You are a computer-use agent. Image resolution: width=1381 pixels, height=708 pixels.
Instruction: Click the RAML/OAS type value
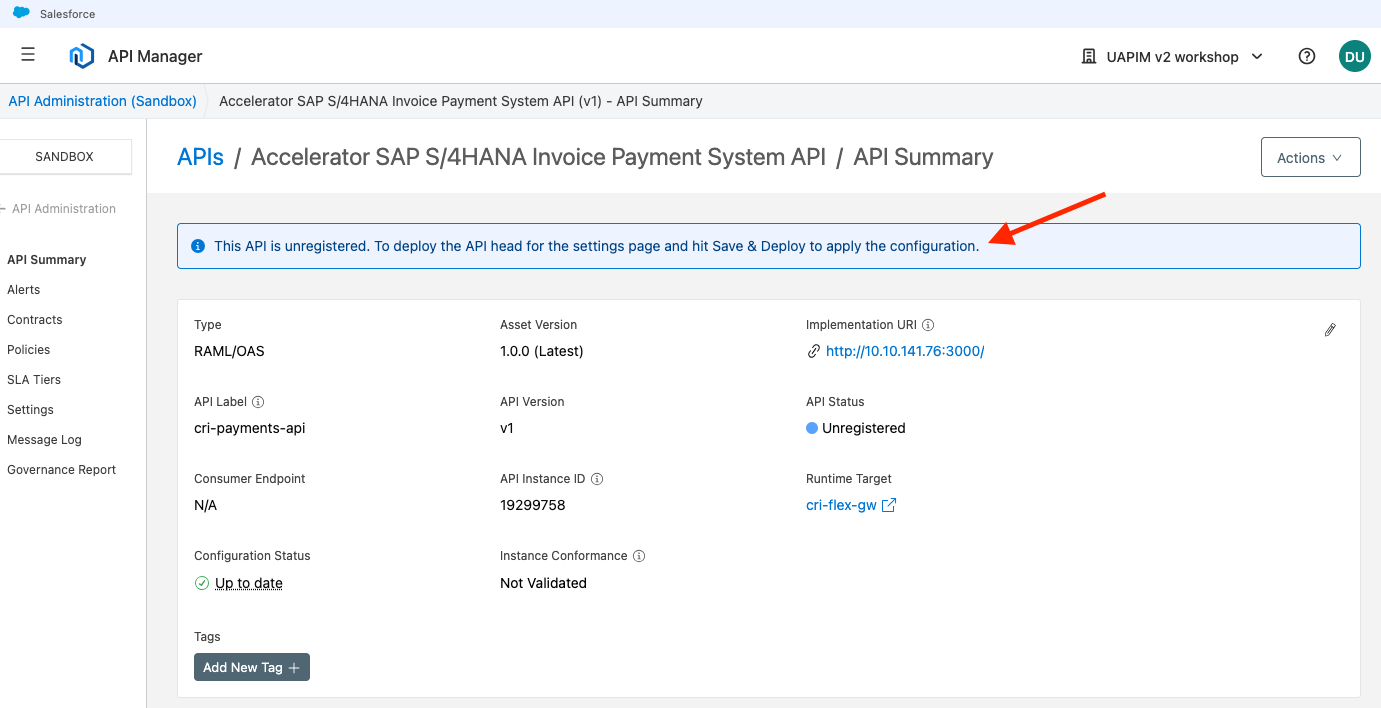point(229,351)
